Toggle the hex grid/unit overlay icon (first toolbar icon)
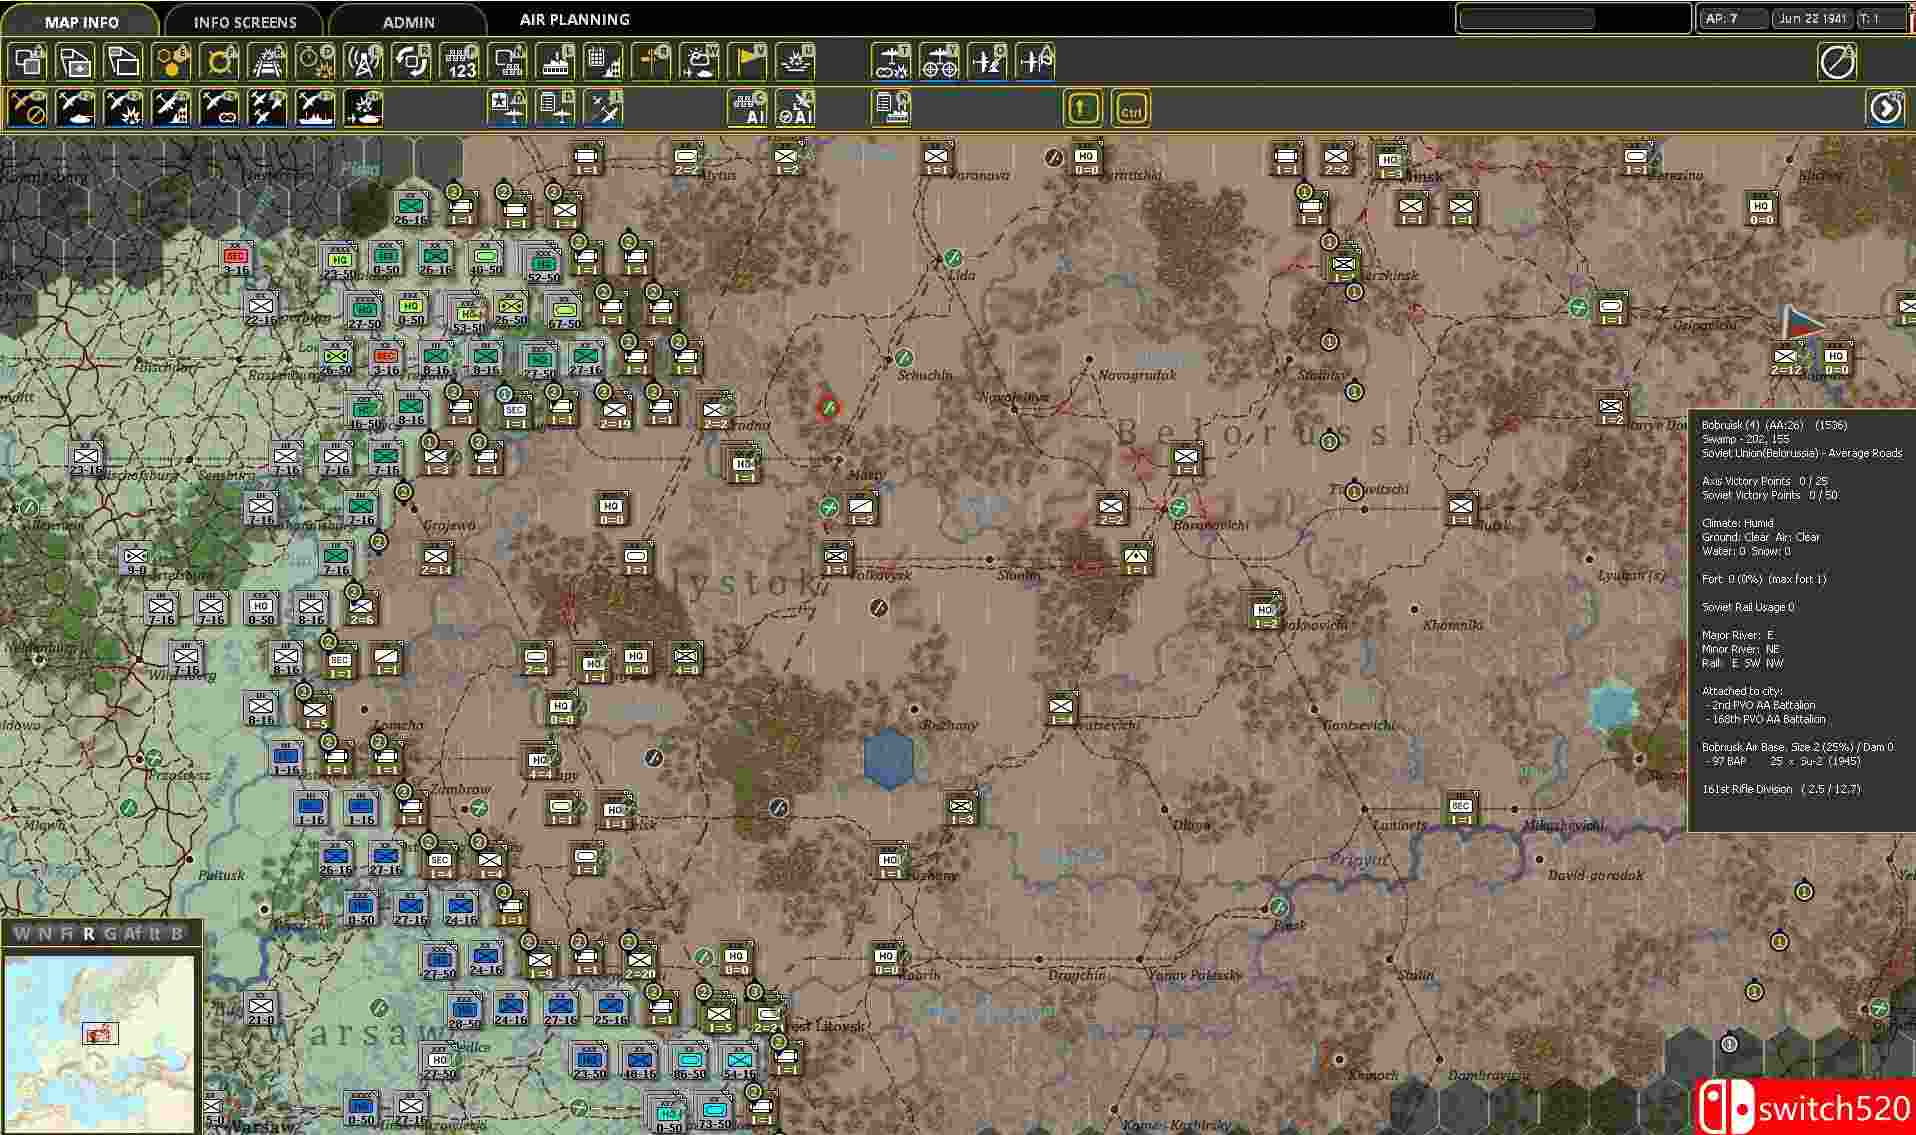This screenshot has height=1135, width=1916. pyautogui.click(x=28, y=62)
